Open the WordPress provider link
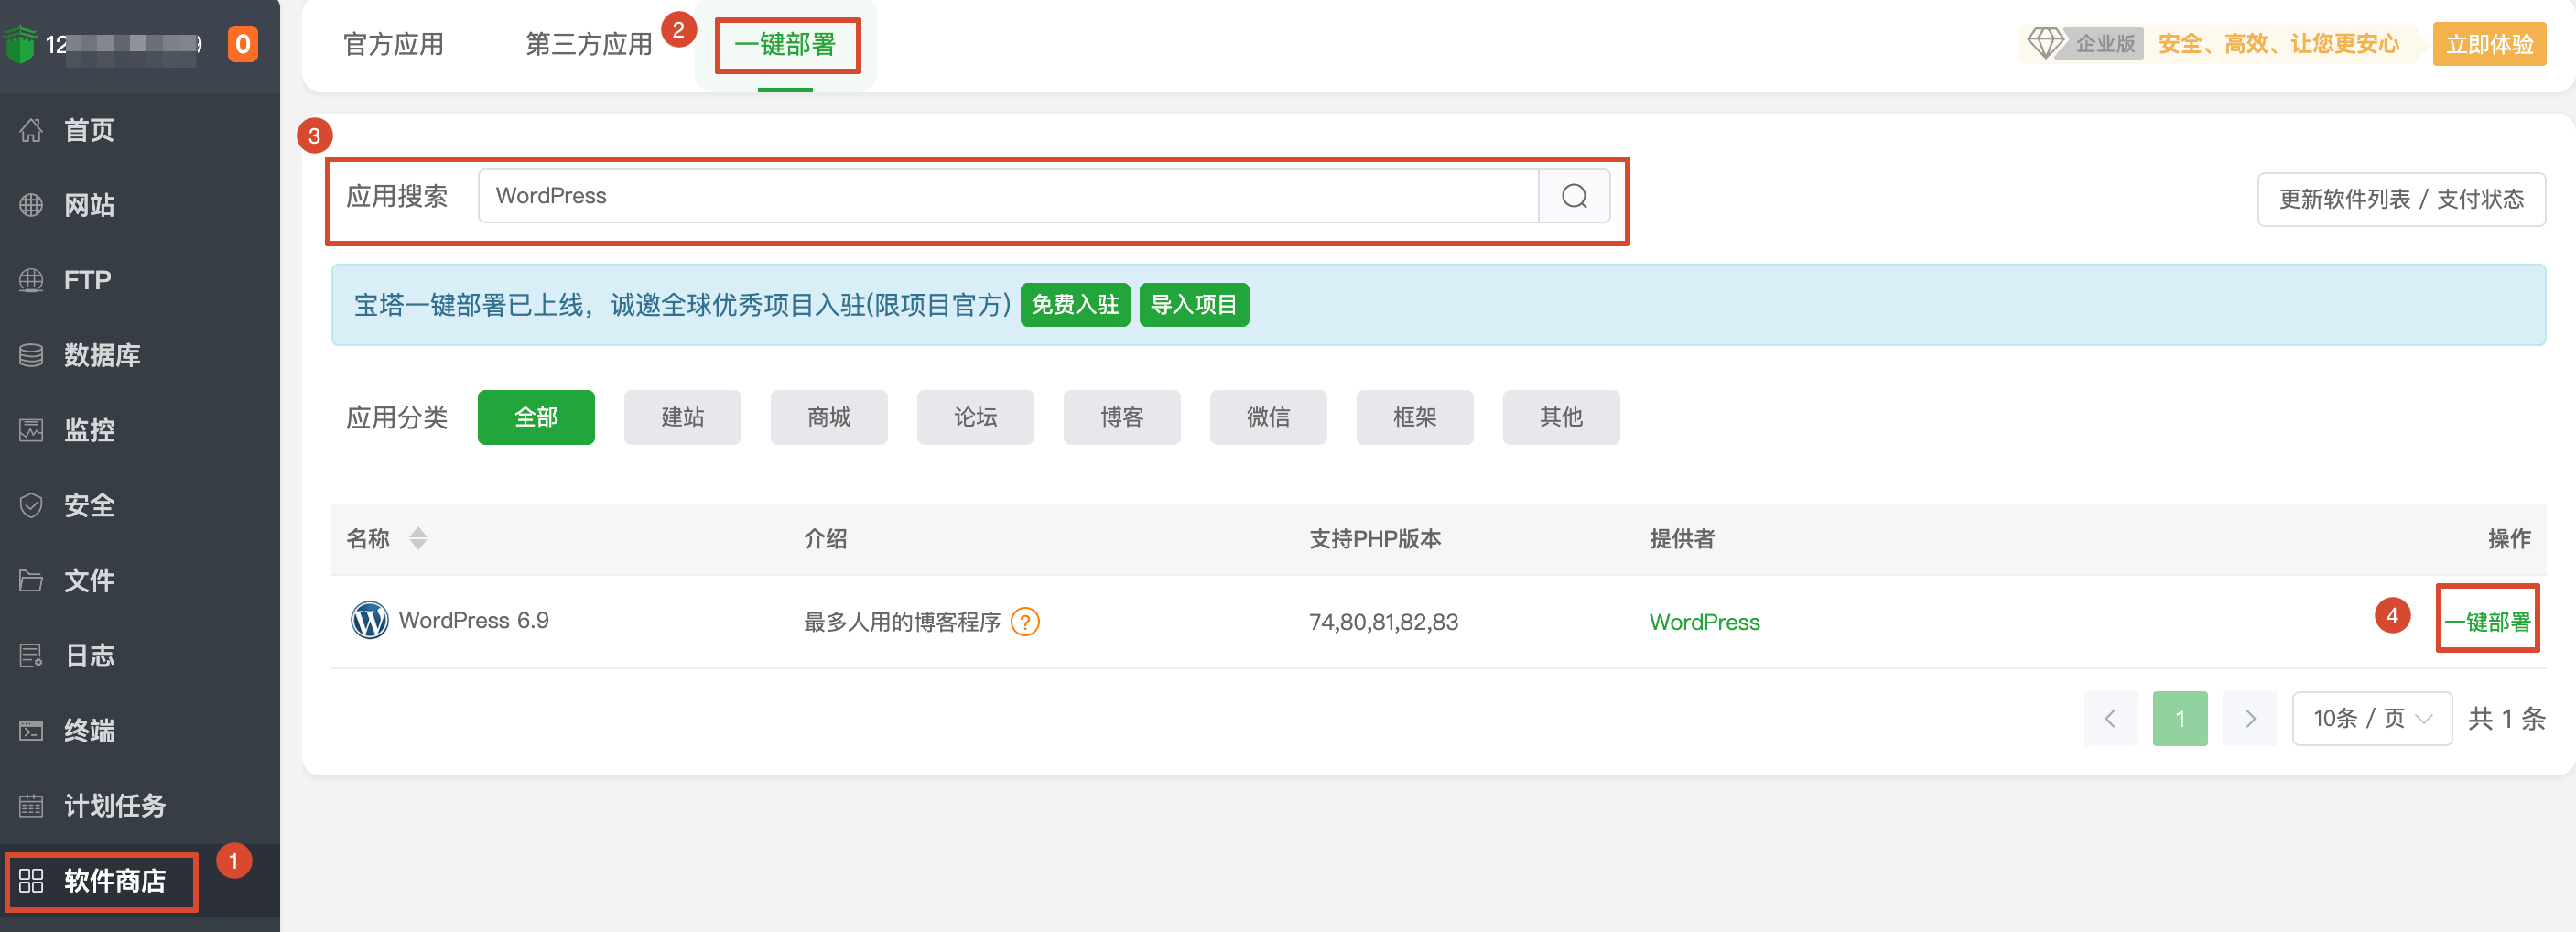 pos(1704,622)
